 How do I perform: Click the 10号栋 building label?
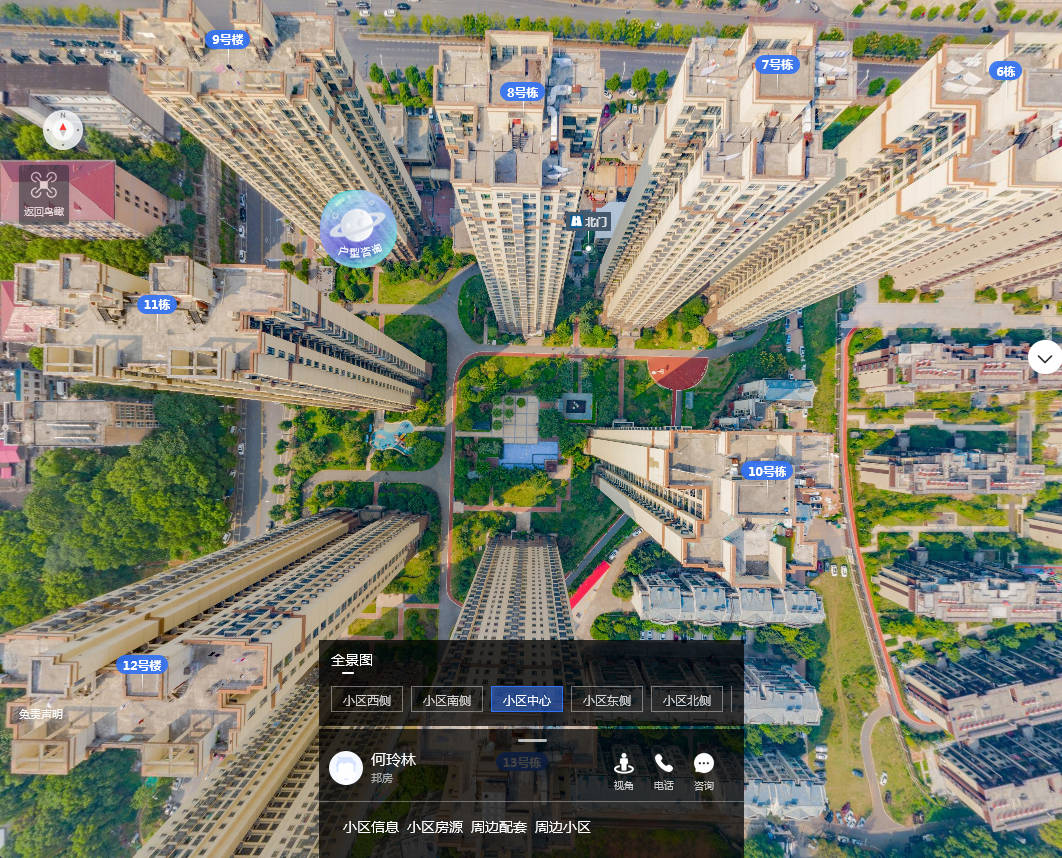(x=768, y=471)
